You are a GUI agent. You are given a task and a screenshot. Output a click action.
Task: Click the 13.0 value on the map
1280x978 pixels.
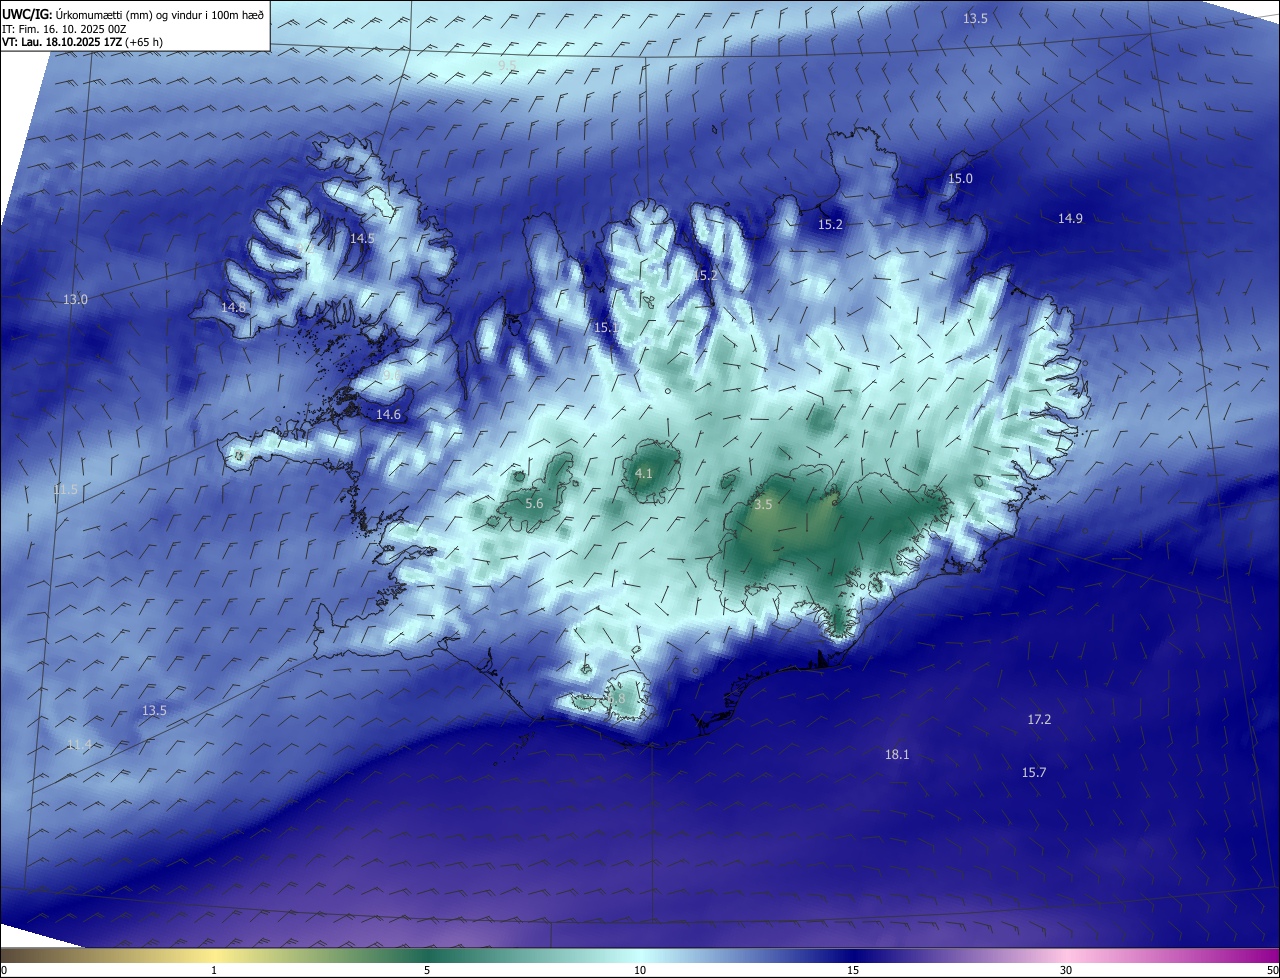click(75, 299)
